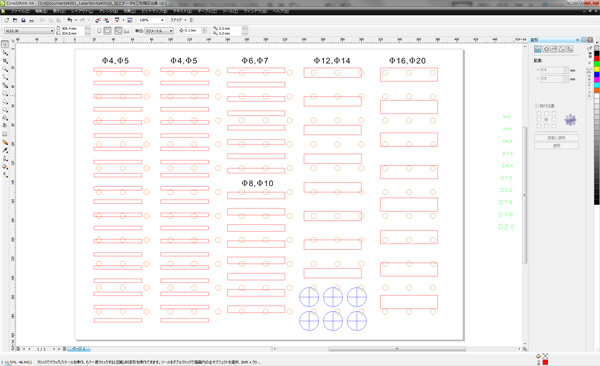Screen dimensions: 600x366
Task: Toggle the 相対位置 relative position checkbox
Action: [x=536, y=106]
